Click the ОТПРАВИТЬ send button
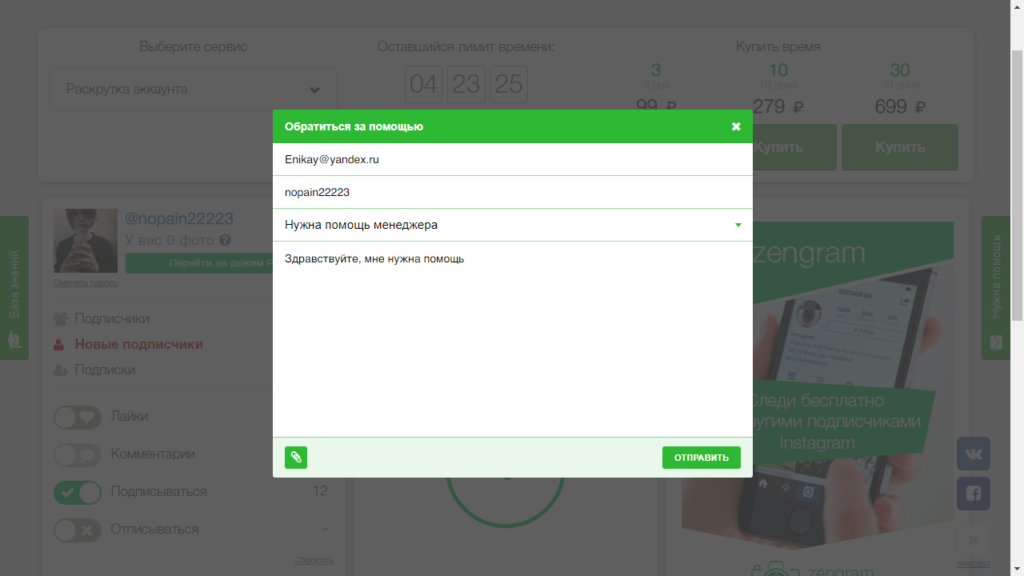 [701, 457]
